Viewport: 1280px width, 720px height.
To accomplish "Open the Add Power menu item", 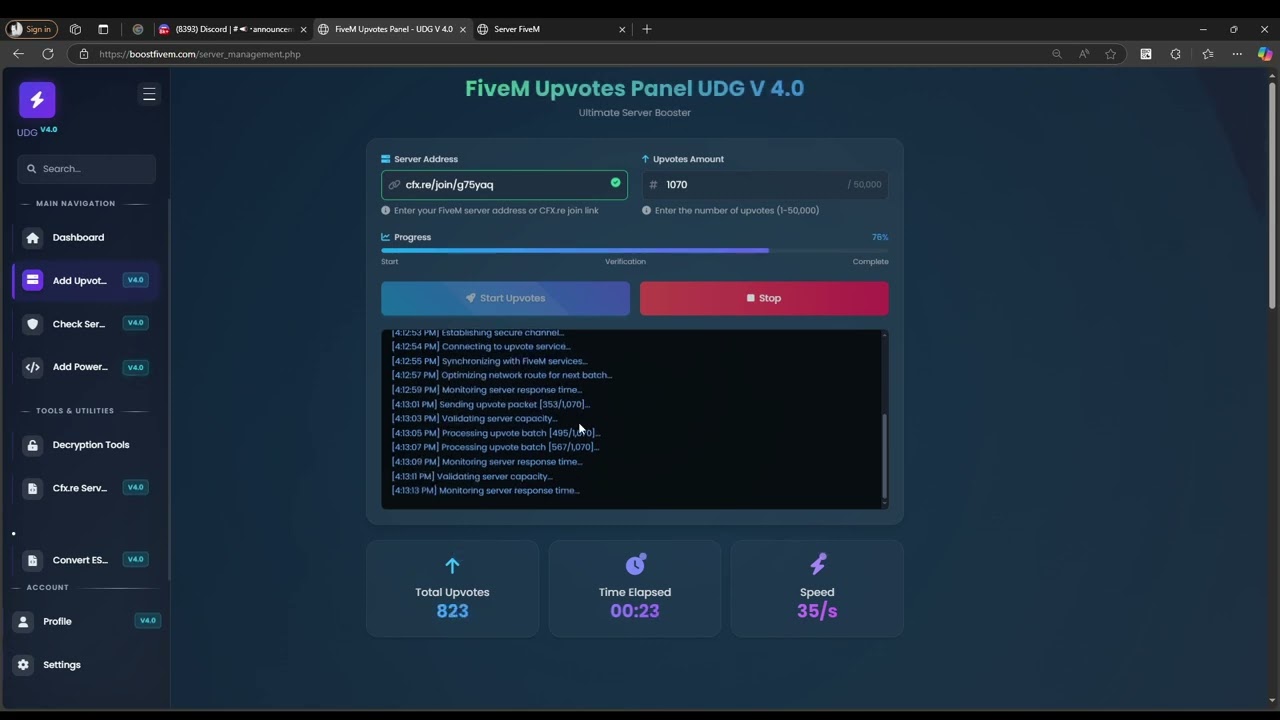I will click(x=85, y=367).
